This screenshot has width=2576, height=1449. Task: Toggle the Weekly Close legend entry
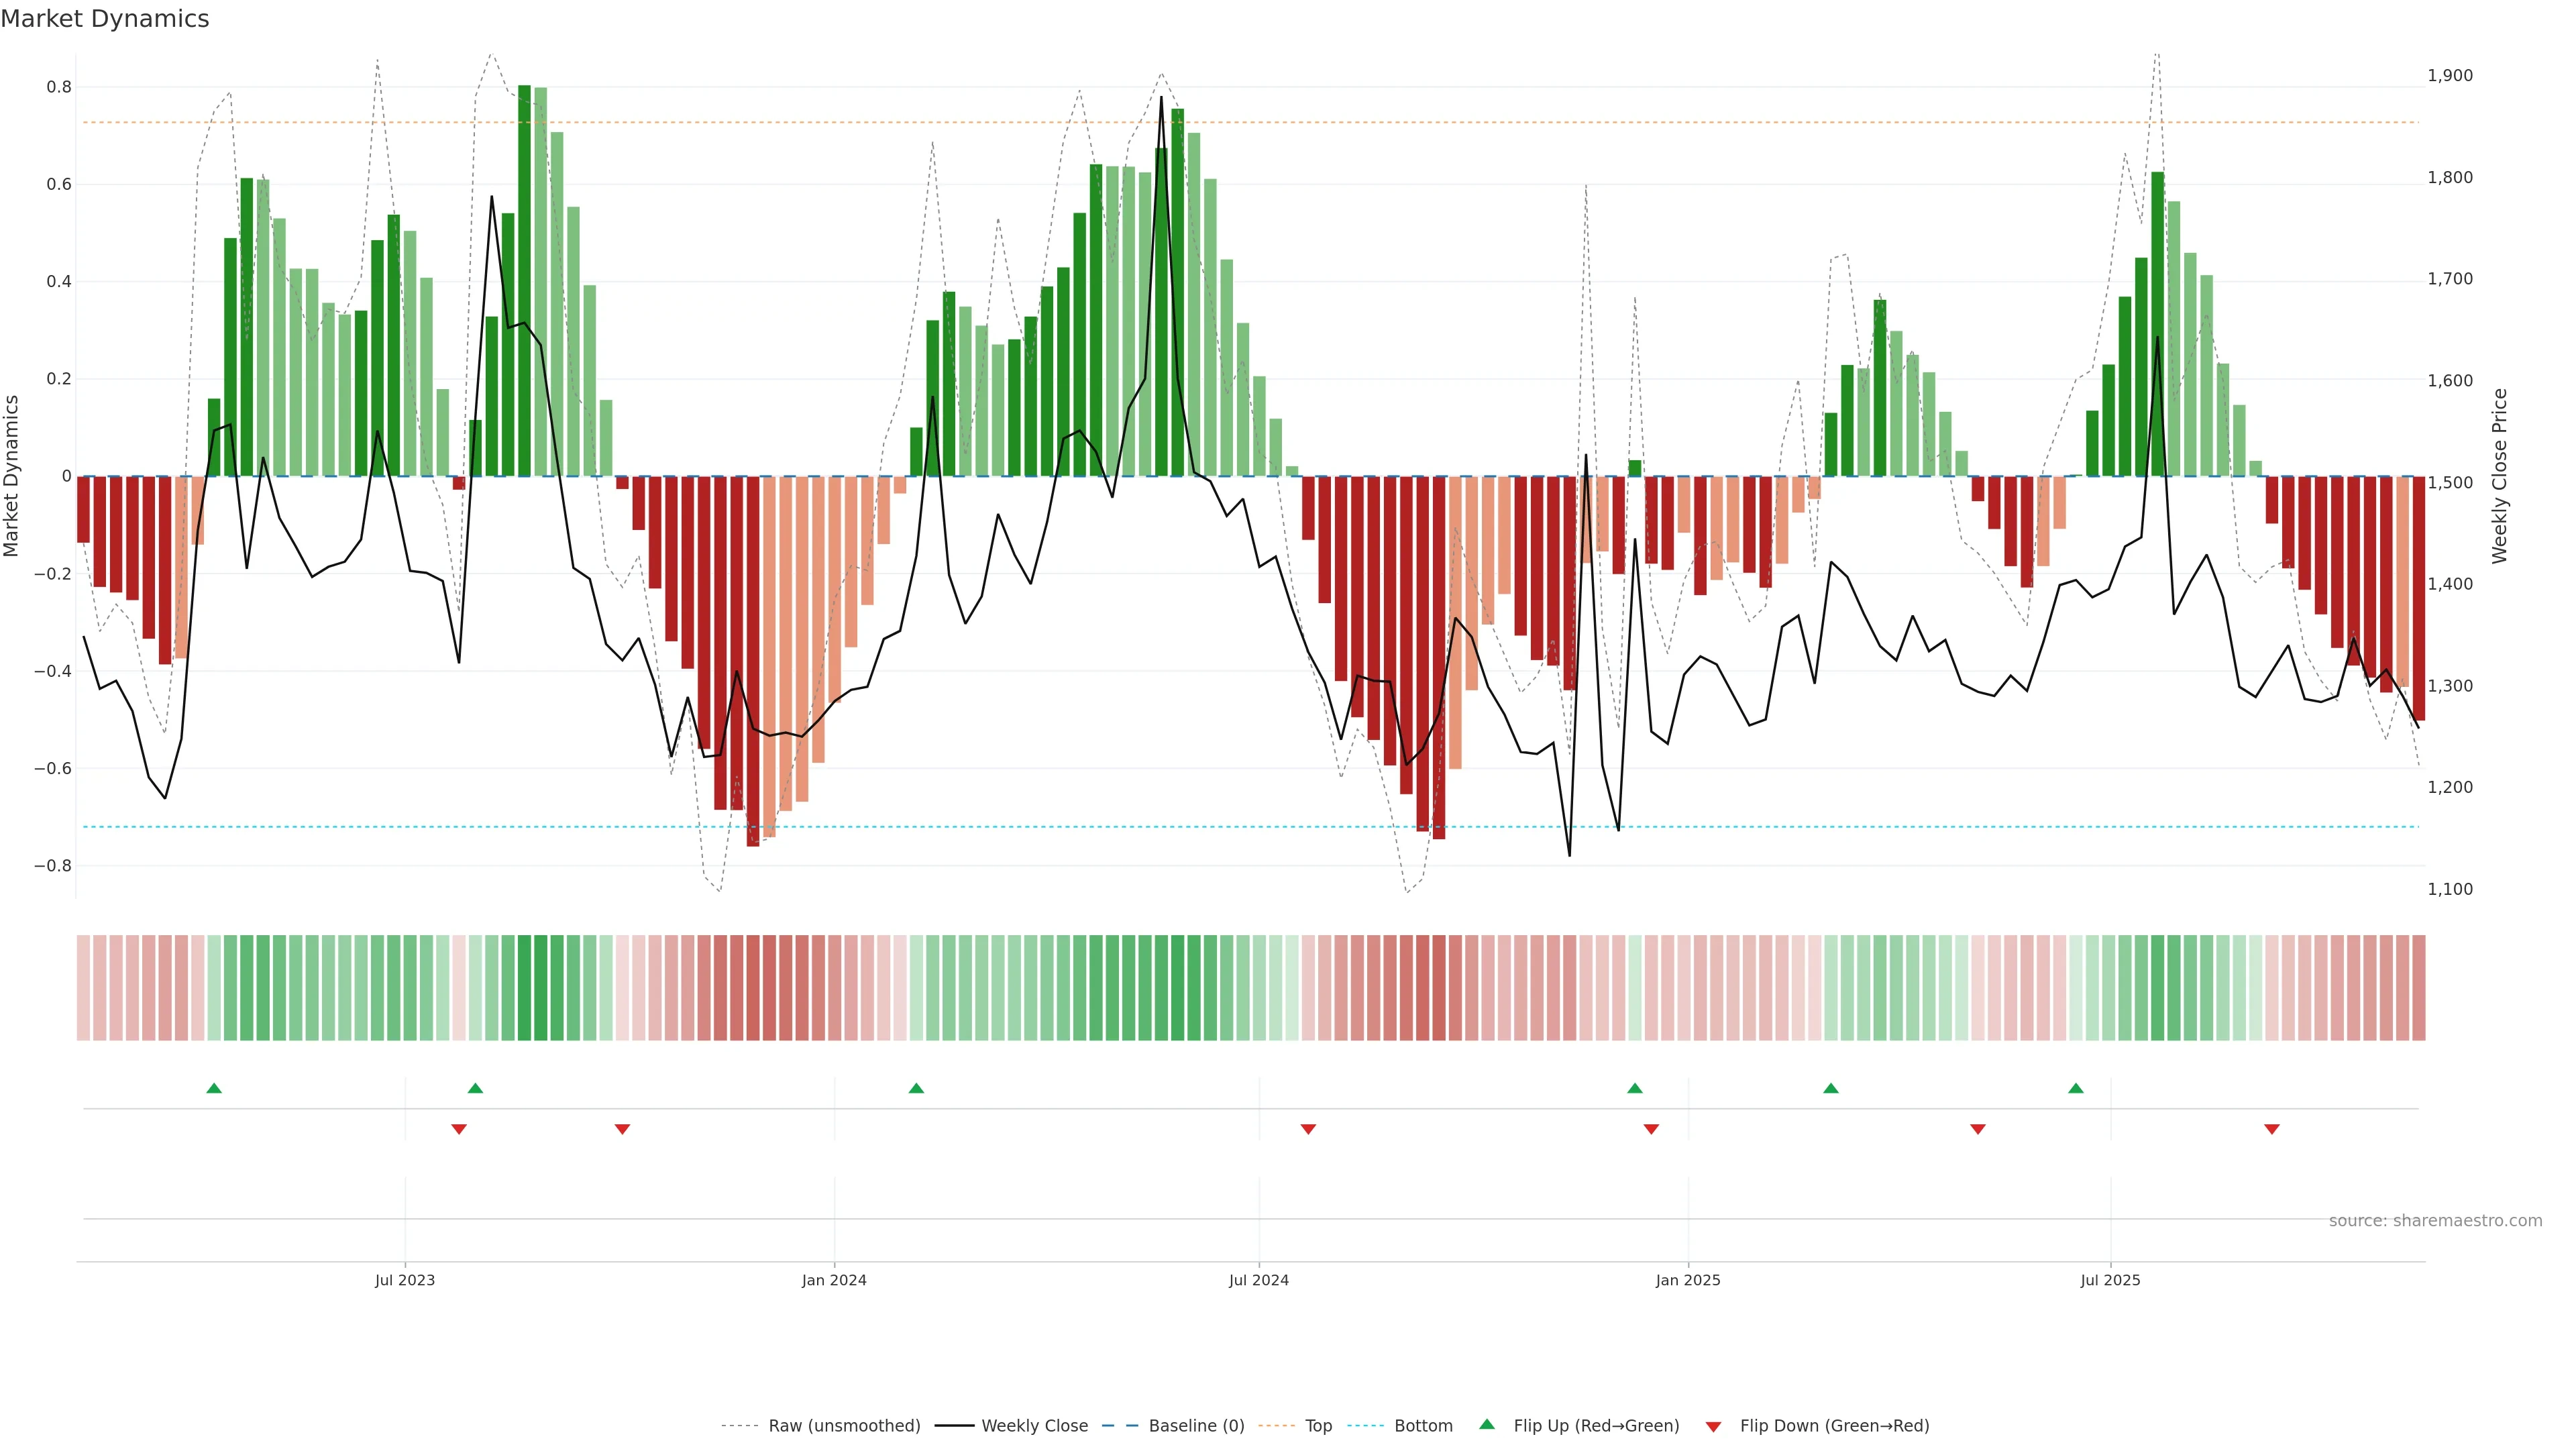coord(1034,1426)
